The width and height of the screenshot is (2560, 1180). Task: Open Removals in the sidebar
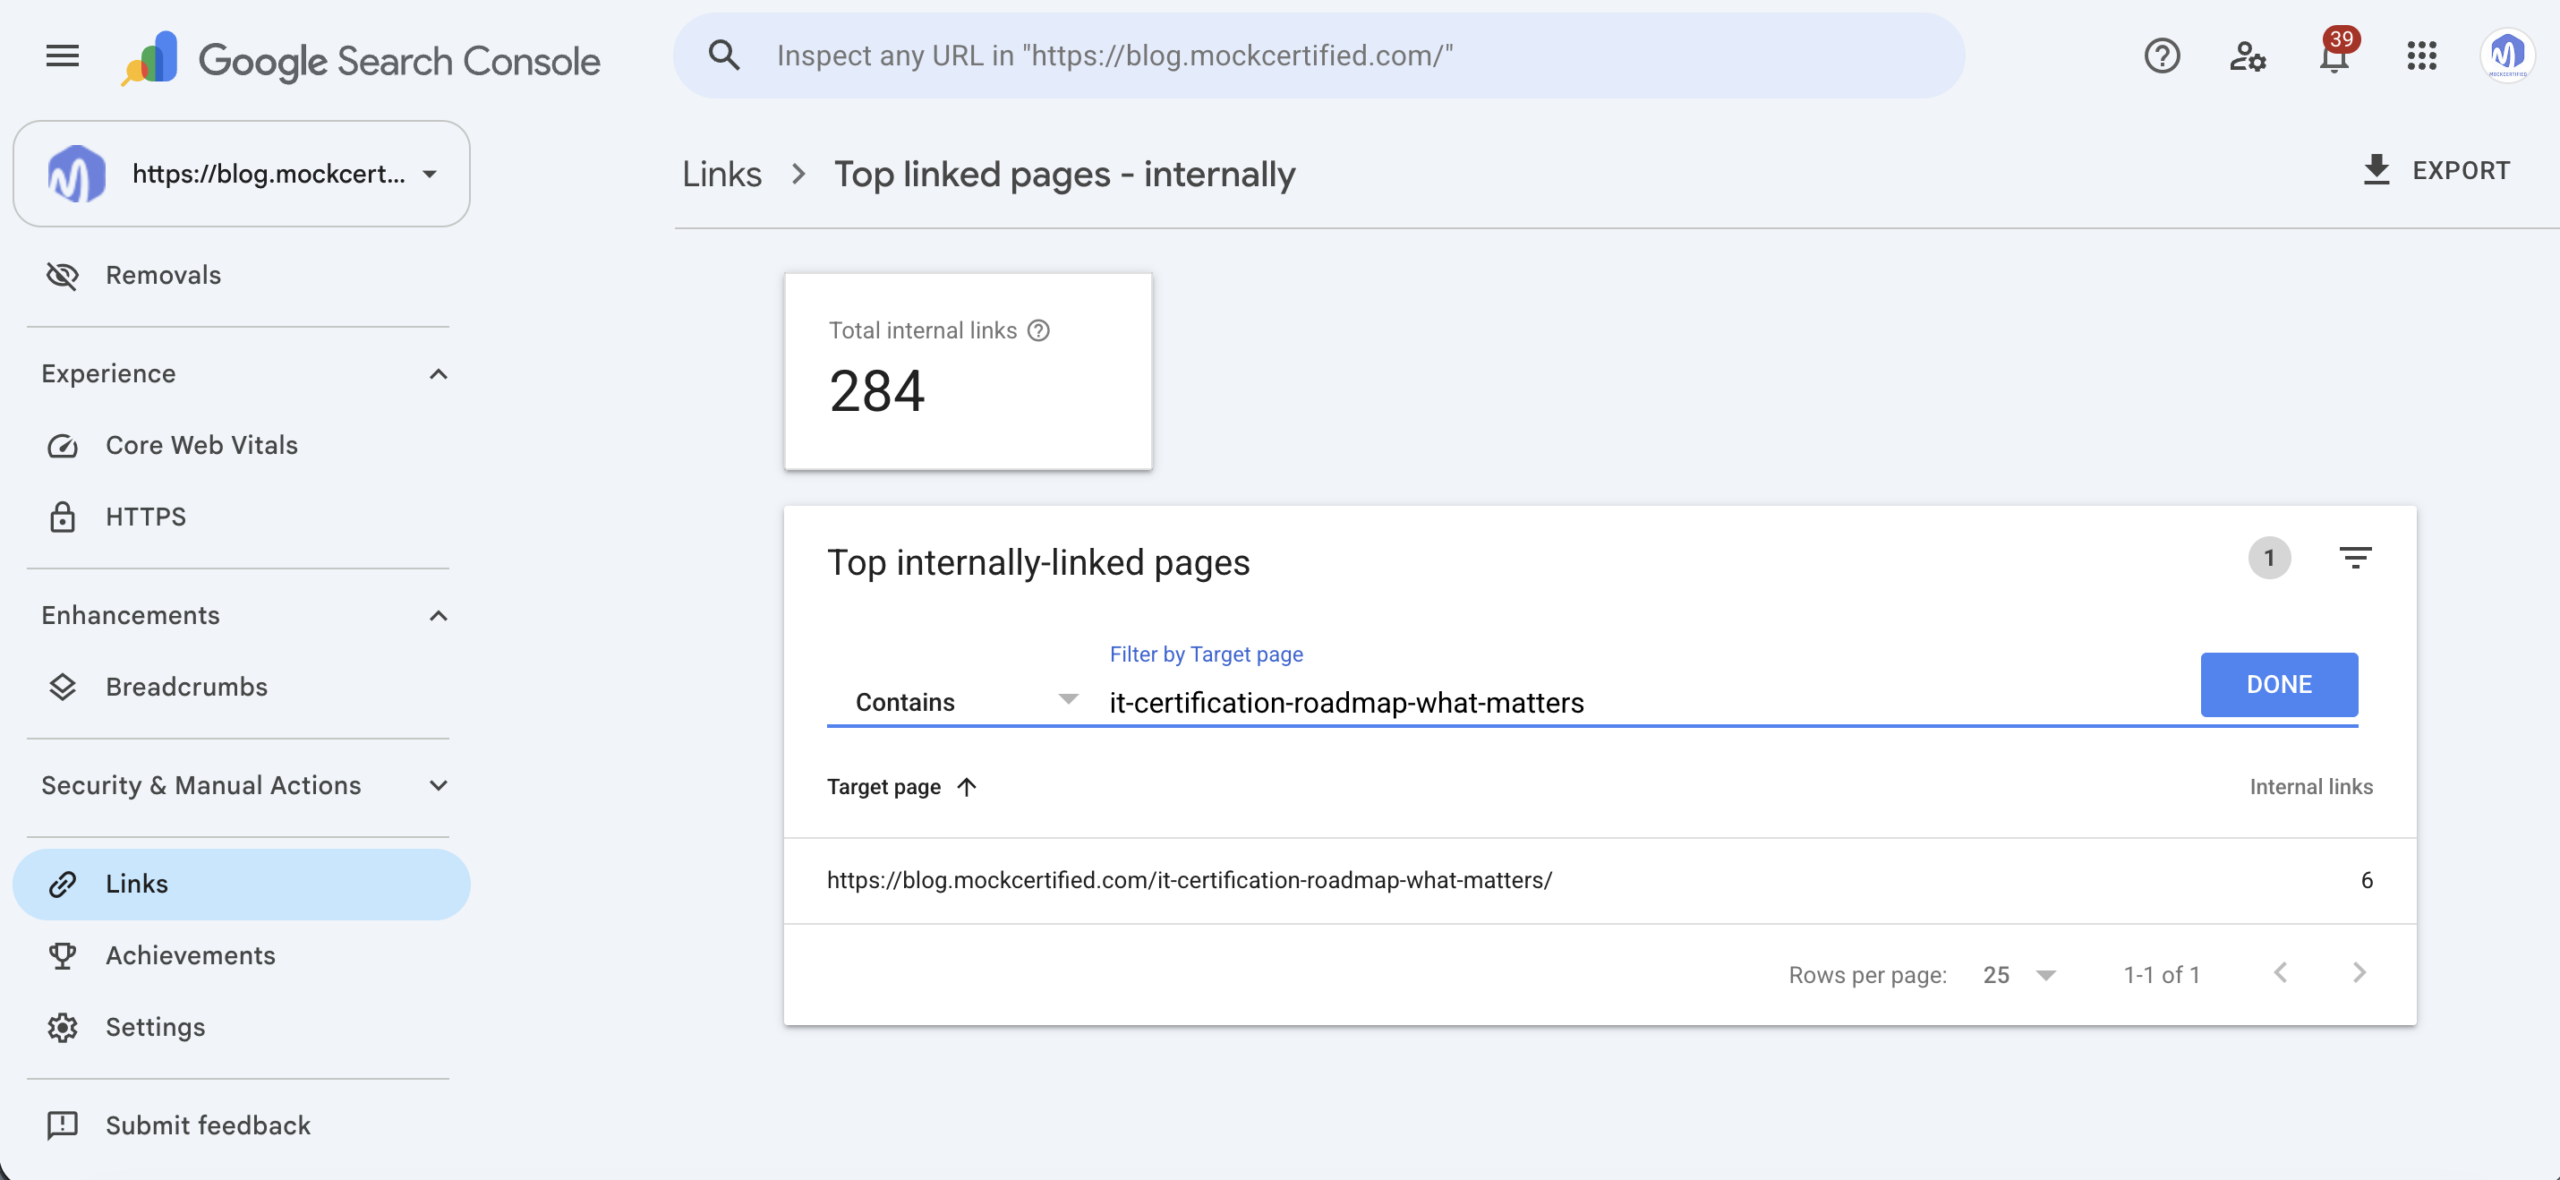coord(242,275)
